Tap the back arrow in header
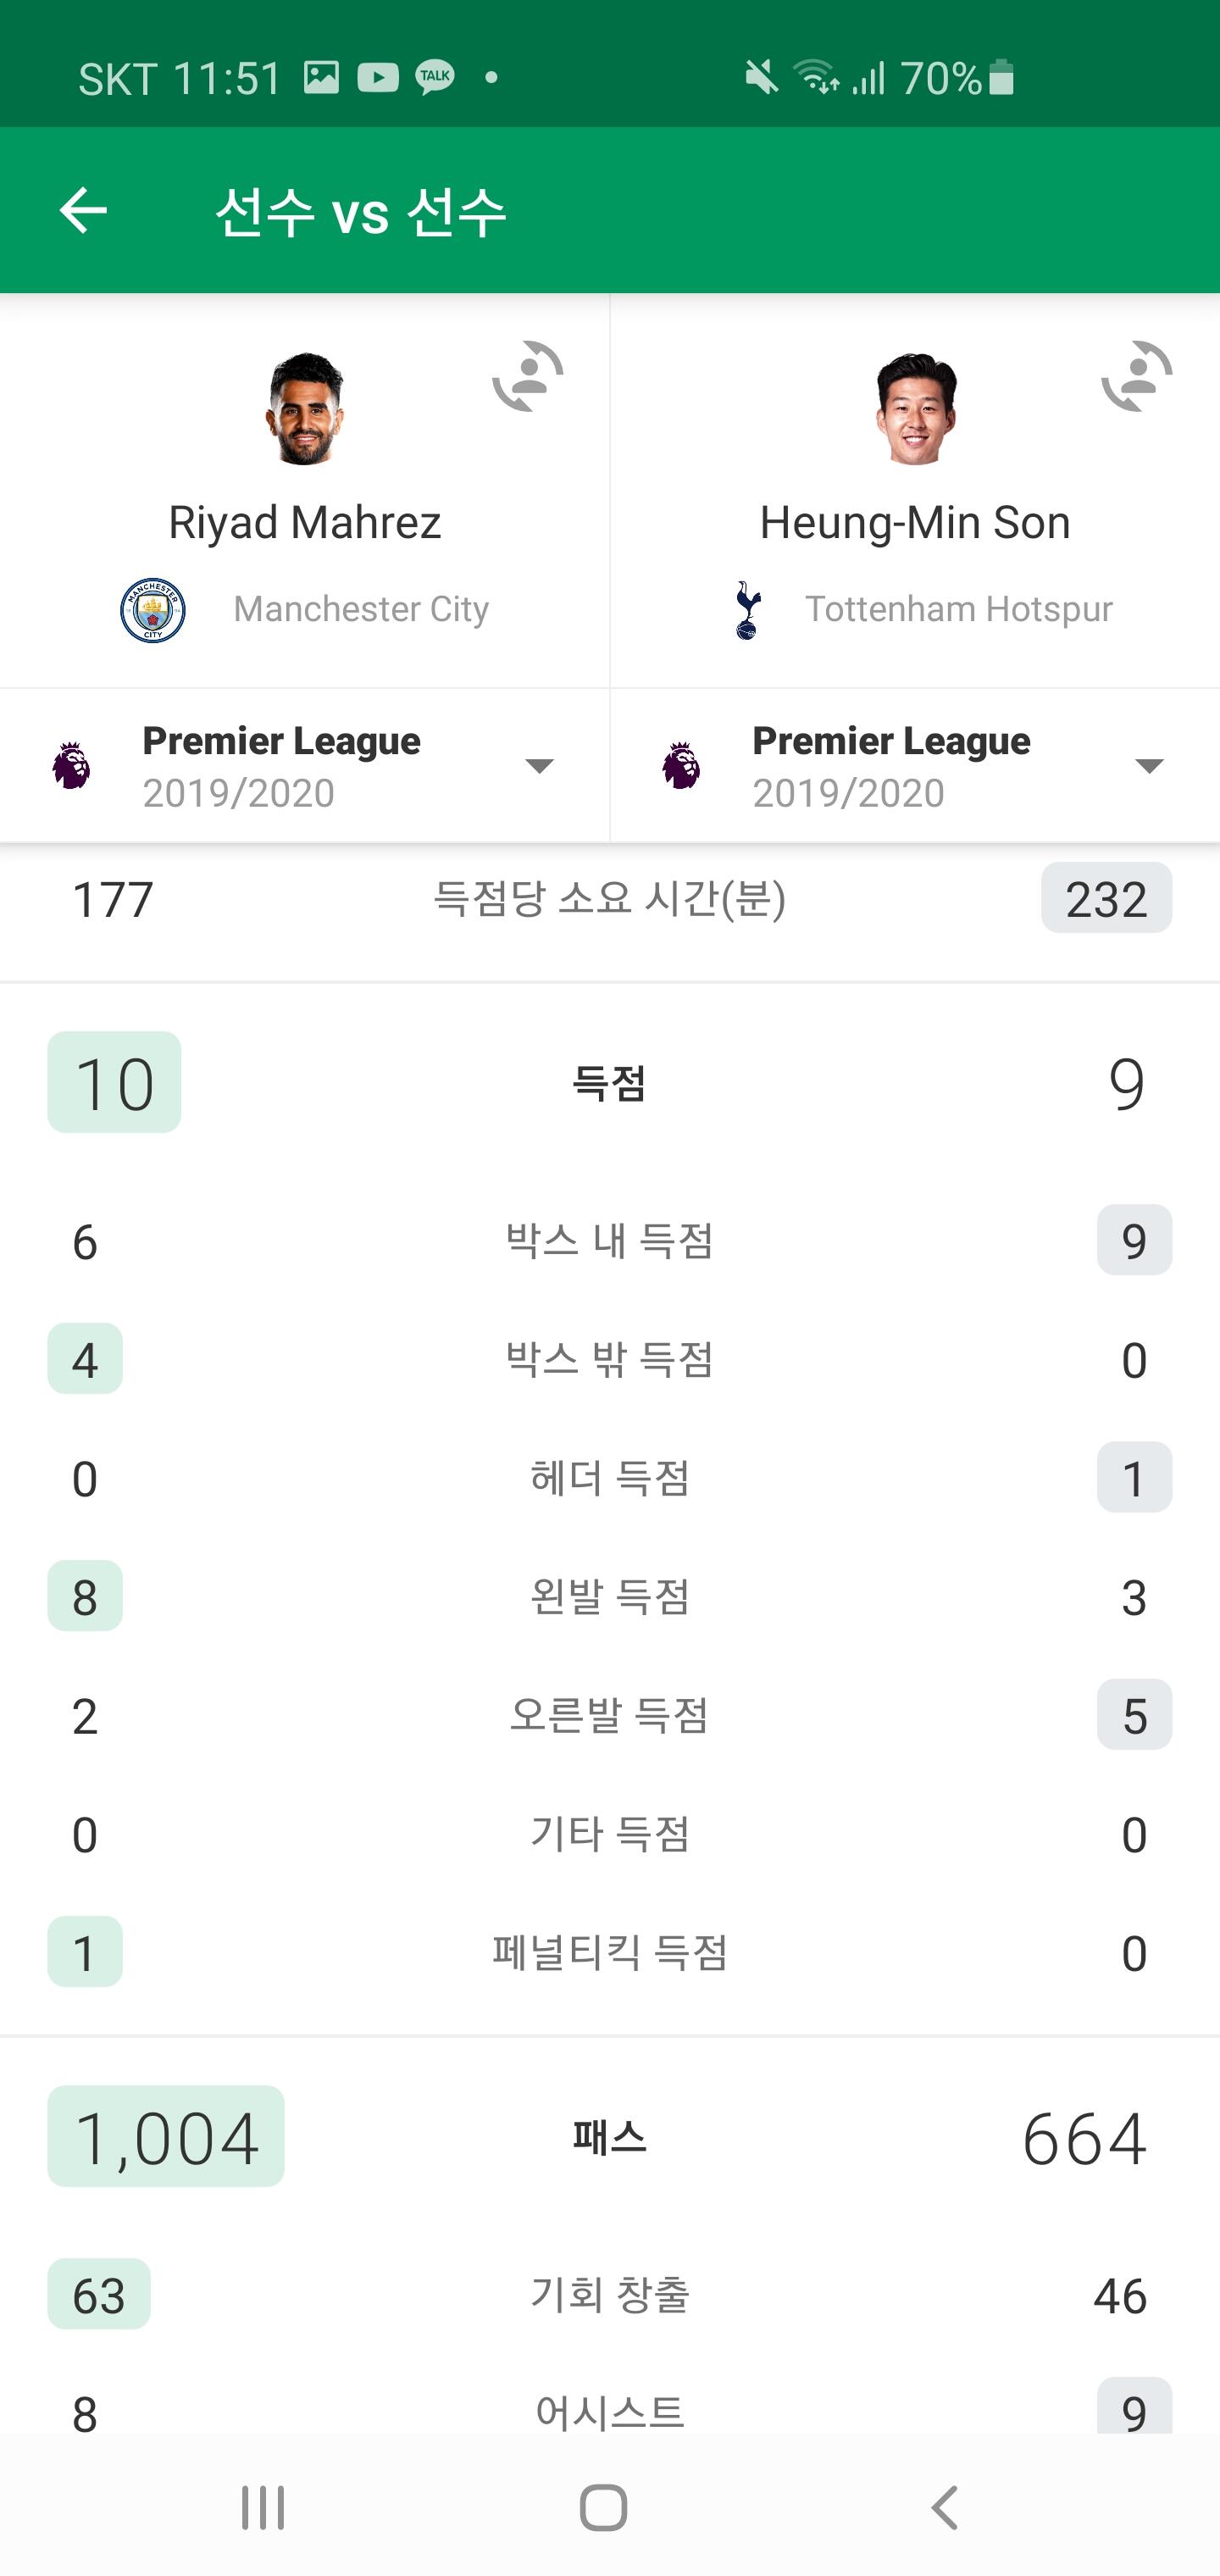 (83, 210)
